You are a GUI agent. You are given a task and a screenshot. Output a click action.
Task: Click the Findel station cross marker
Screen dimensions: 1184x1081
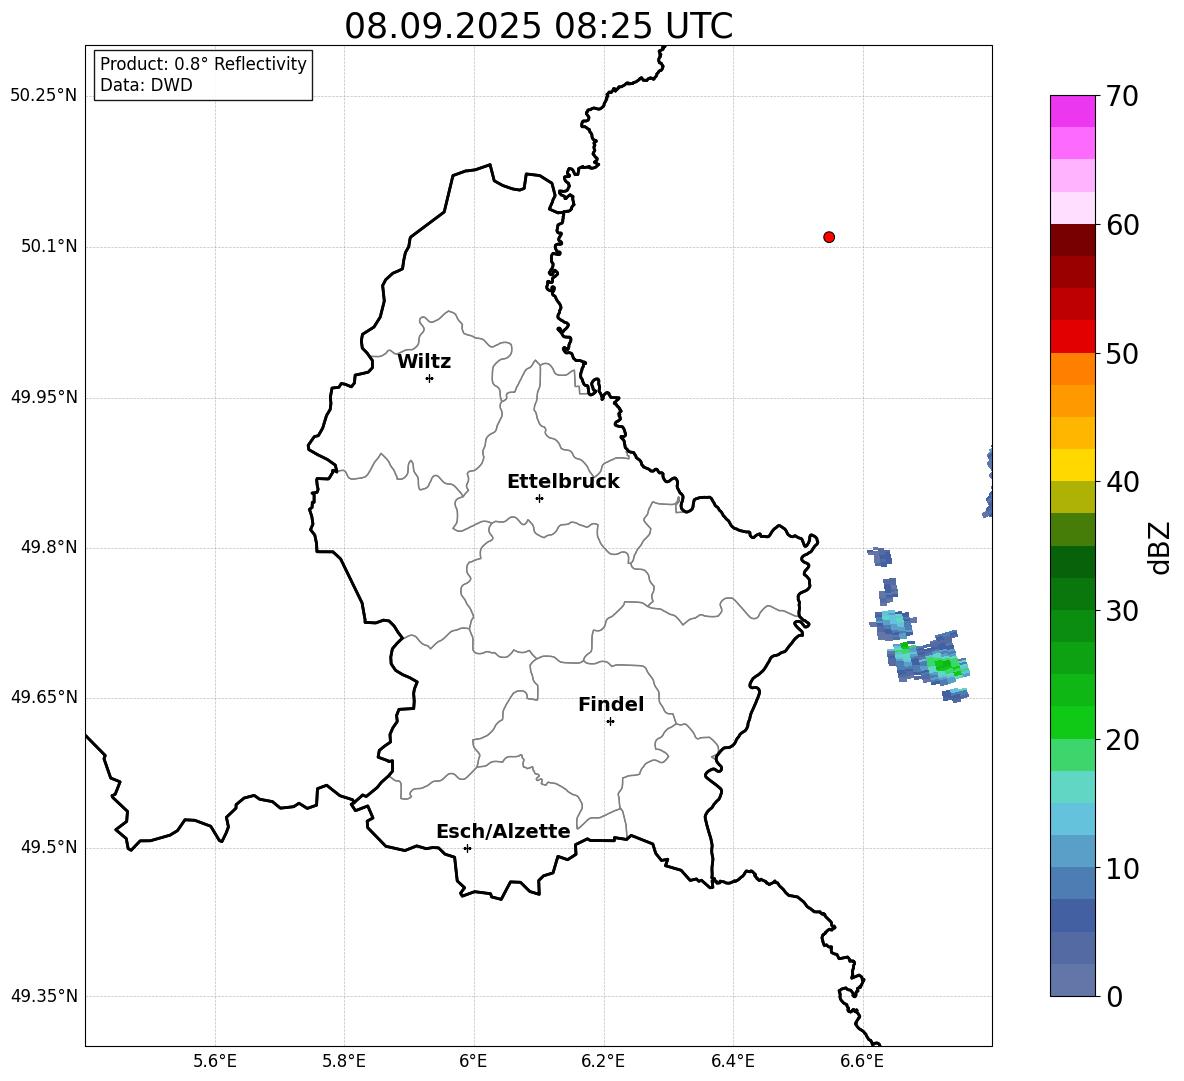(x=610, y=722)
